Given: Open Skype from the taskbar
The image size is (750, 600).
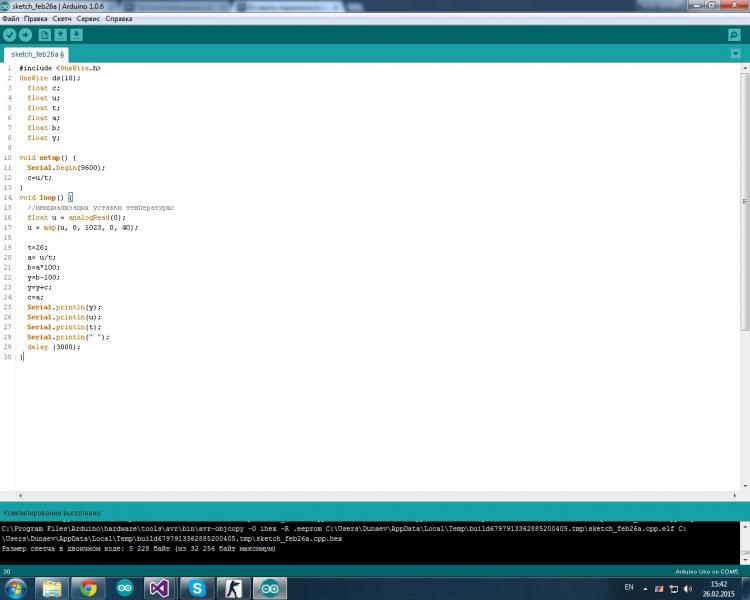Looking at the screenshot, I should [x=197, y=588].
